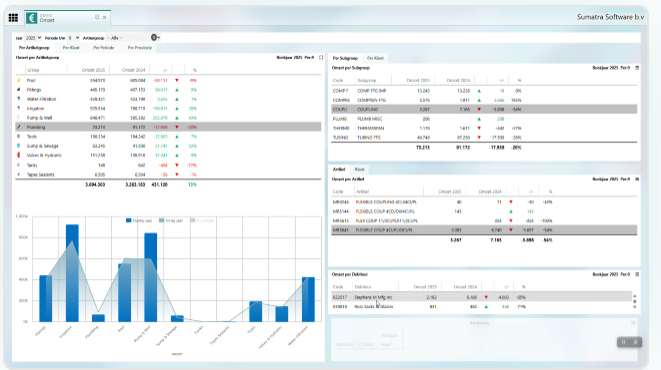Switch to Klant tab beside Artikel

359,169
